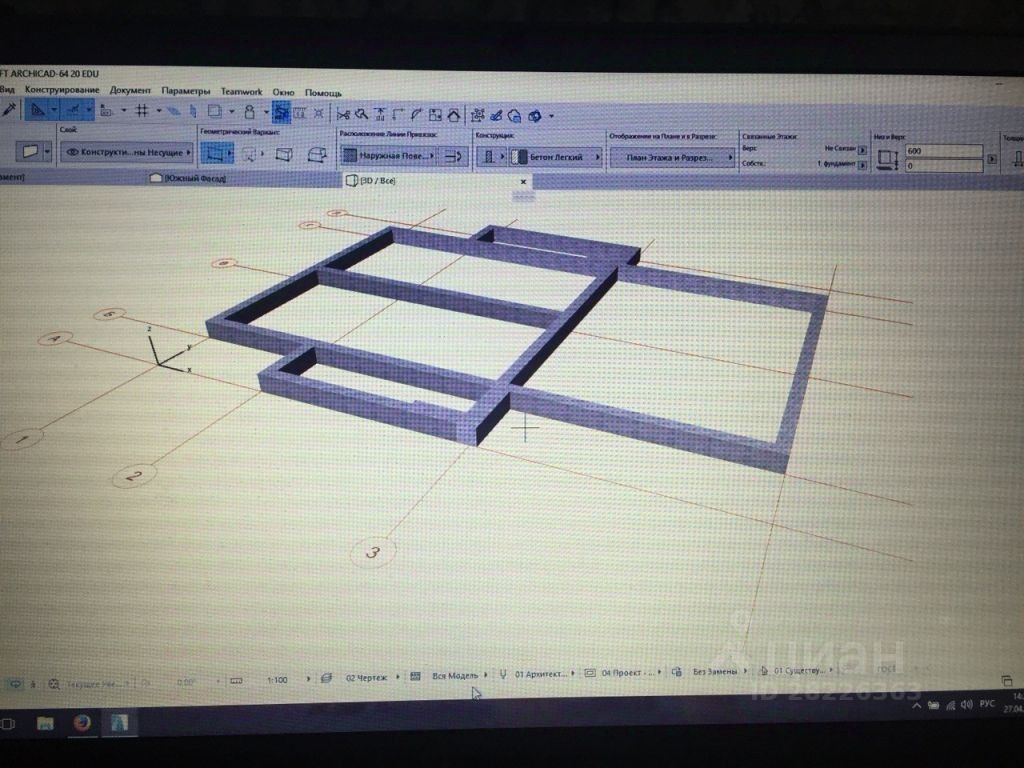This screenshot has width=1024, height=768.
Task: Click the zoom magnifier icon in status bar
Action: click(x=54, y=684)
